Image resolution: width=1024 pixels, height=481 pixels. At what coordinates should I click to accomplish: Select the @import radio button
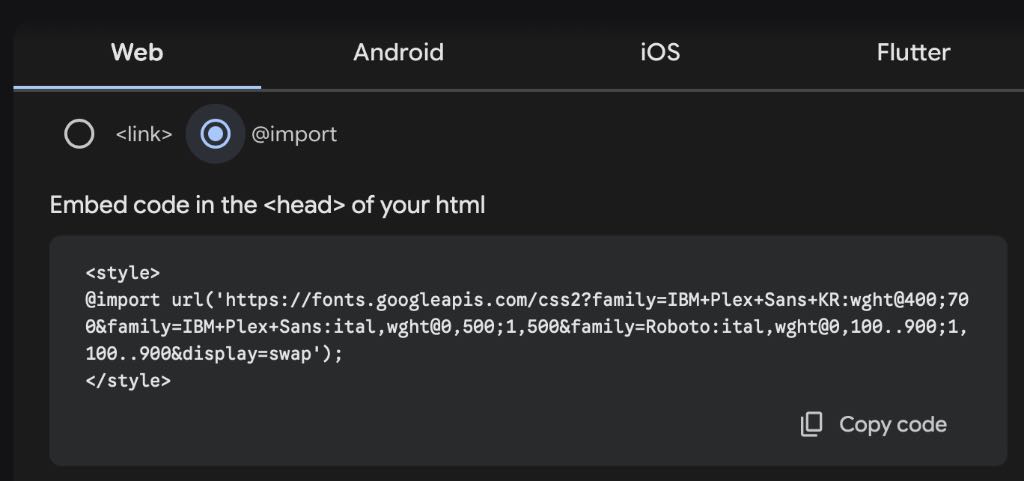215,134
